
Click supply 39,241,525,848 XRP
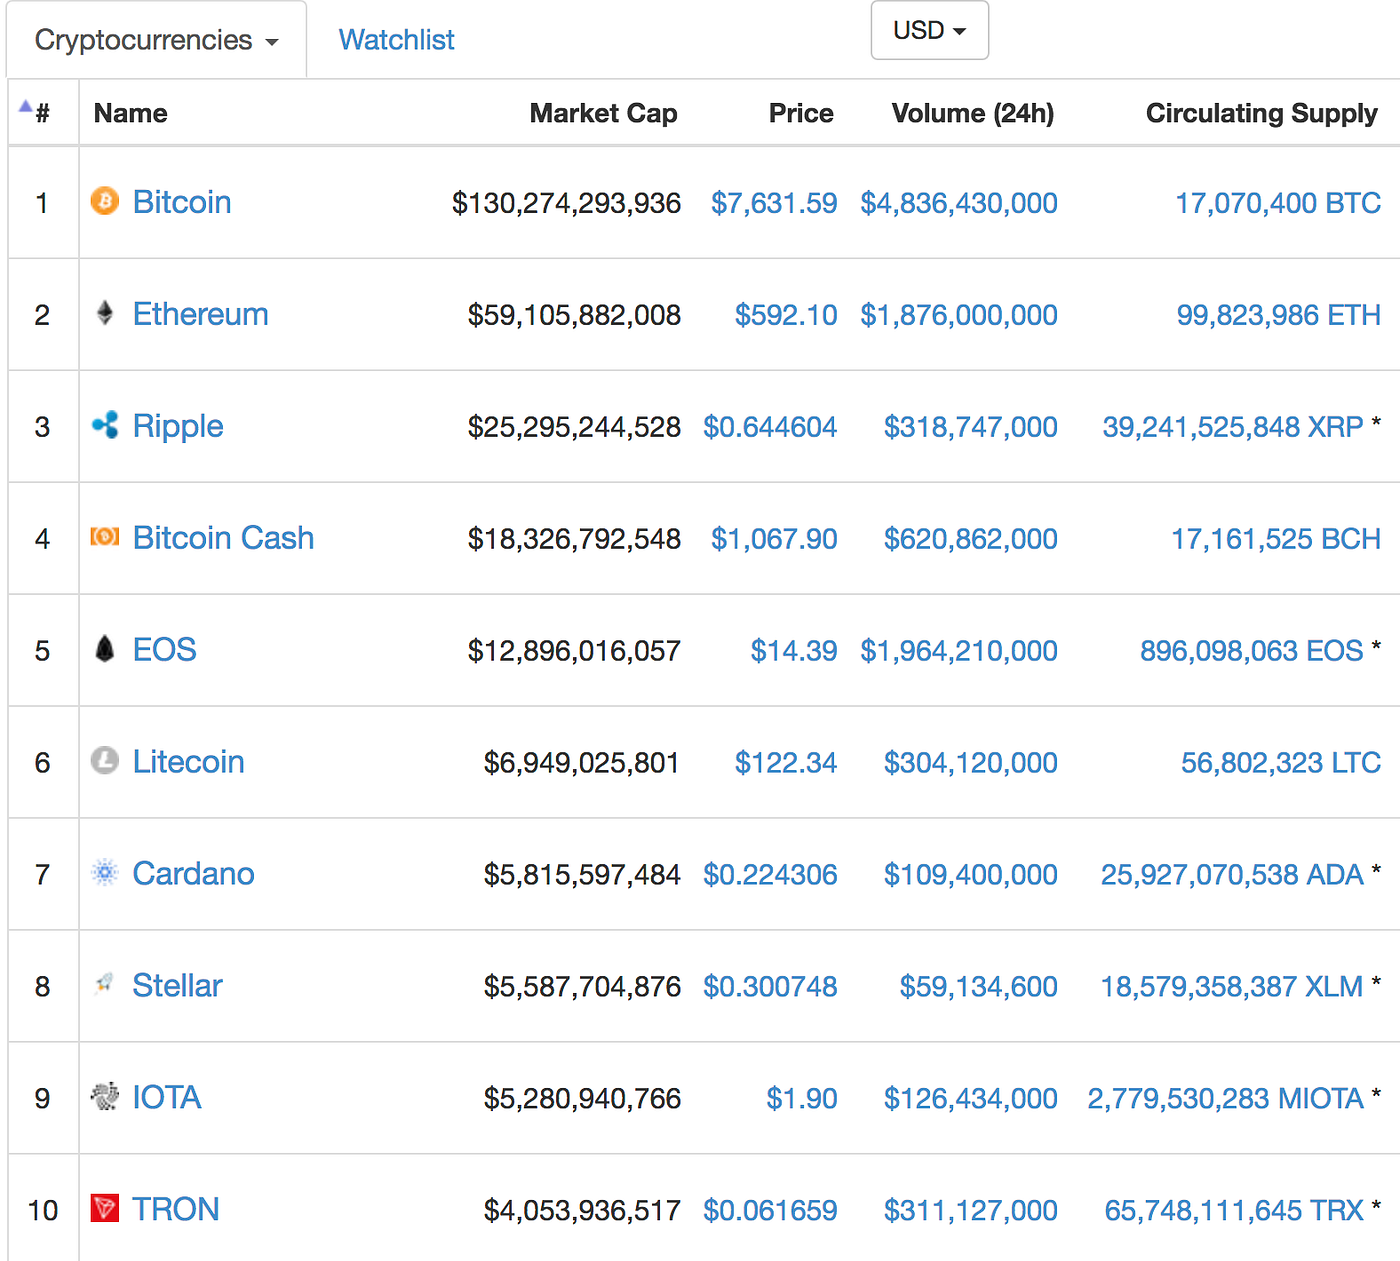1233,427
